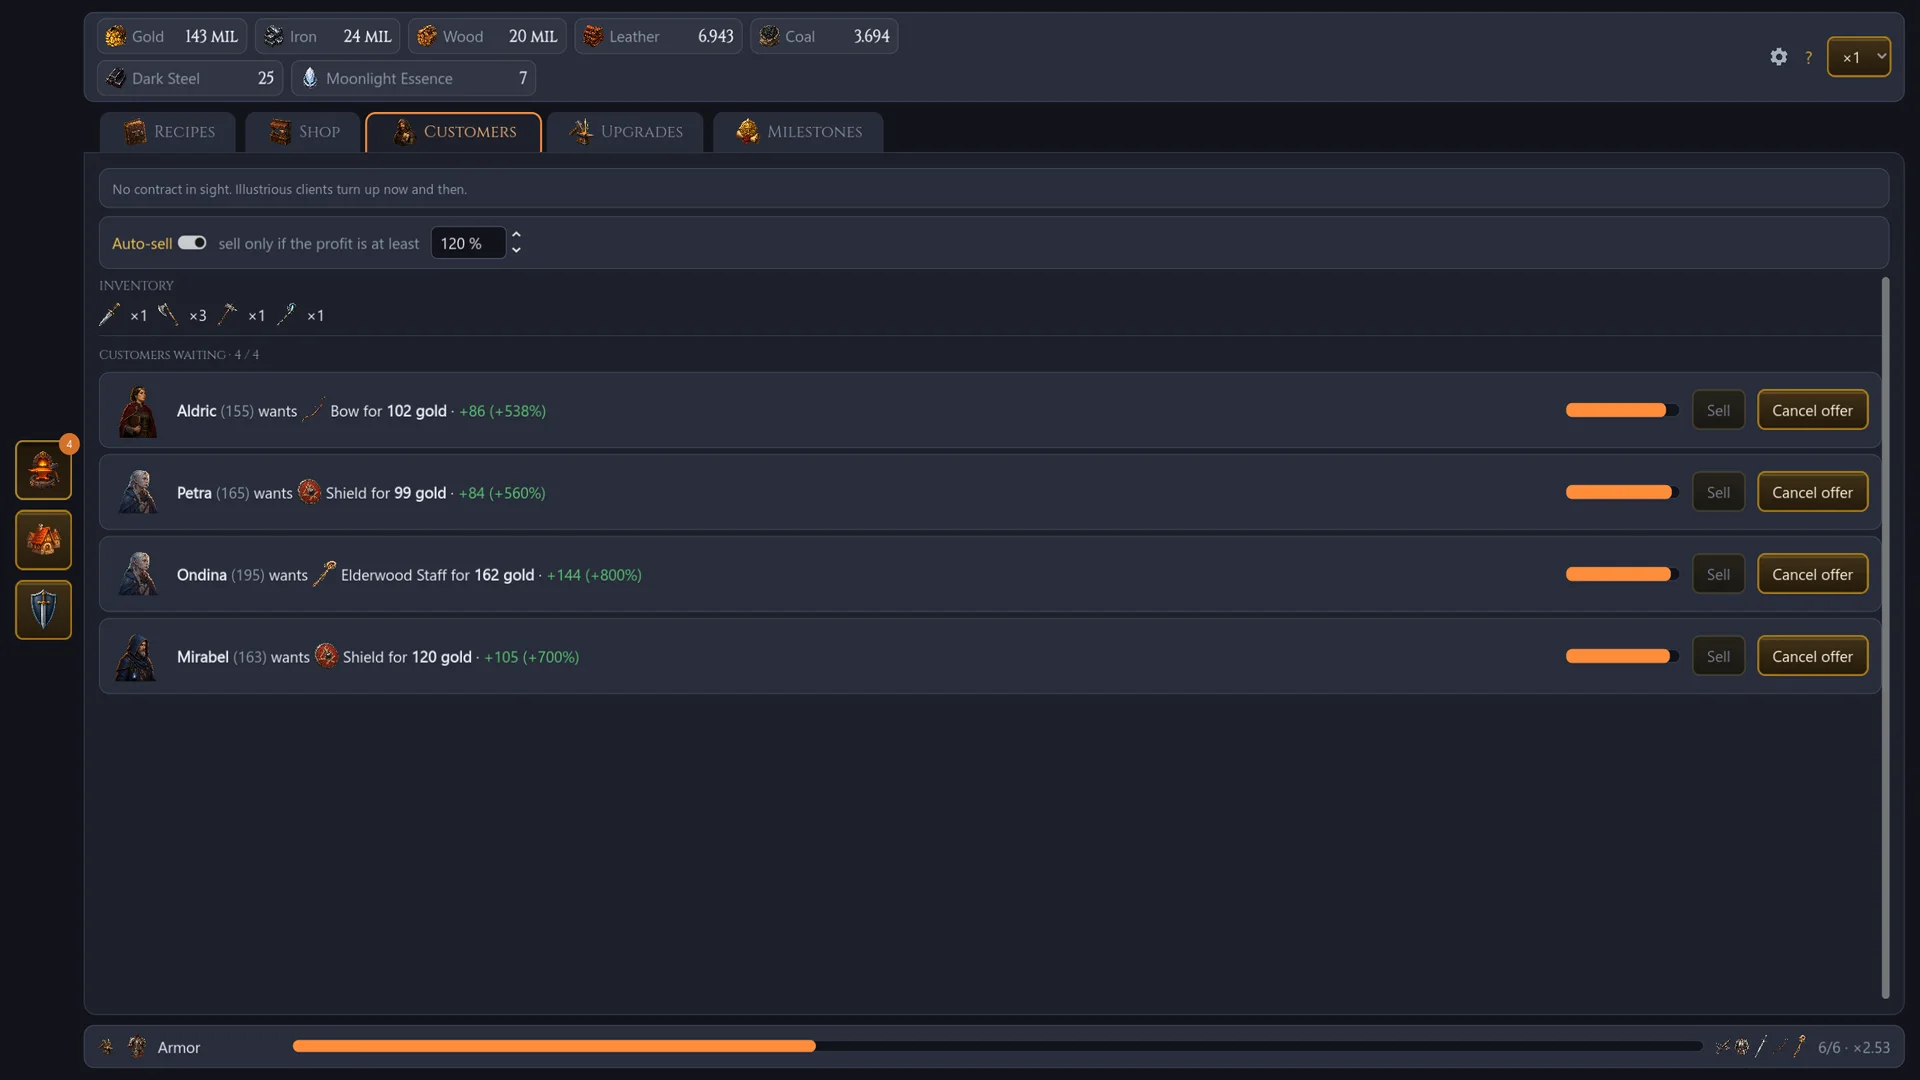
Task: Click Aldric's customer portrait
Action: 137,411
